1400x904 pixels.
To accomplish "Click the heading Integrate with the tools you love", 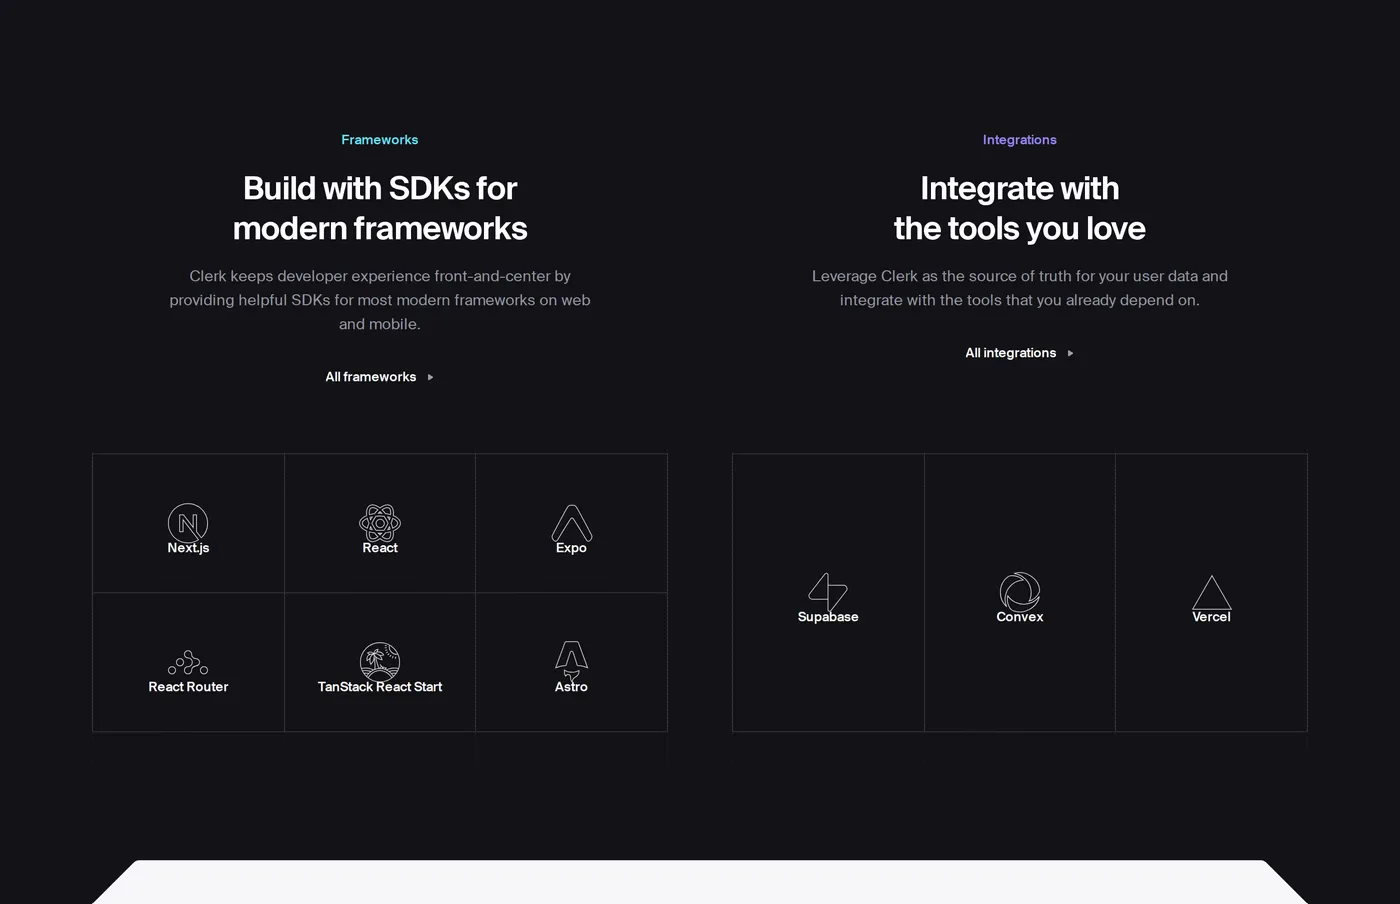I will click(1020, 208).
